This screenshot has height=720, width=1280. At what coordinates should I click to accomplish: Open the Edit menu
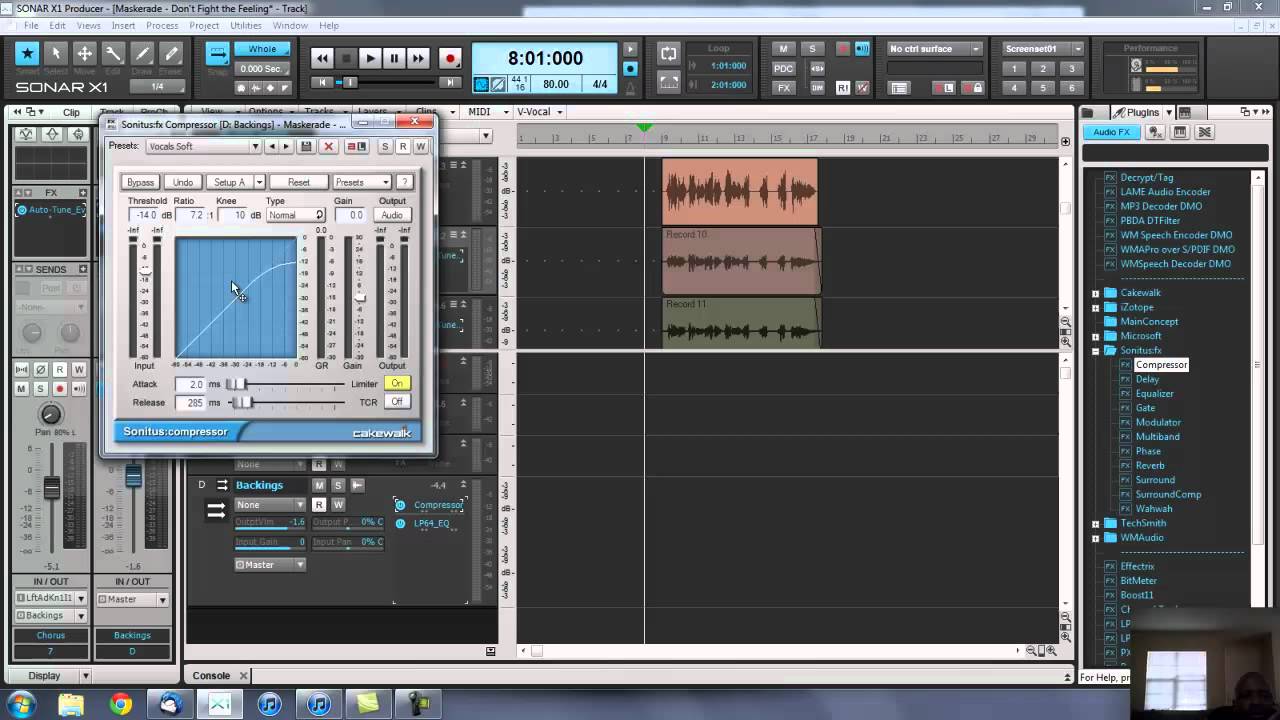tap(58, 25)
